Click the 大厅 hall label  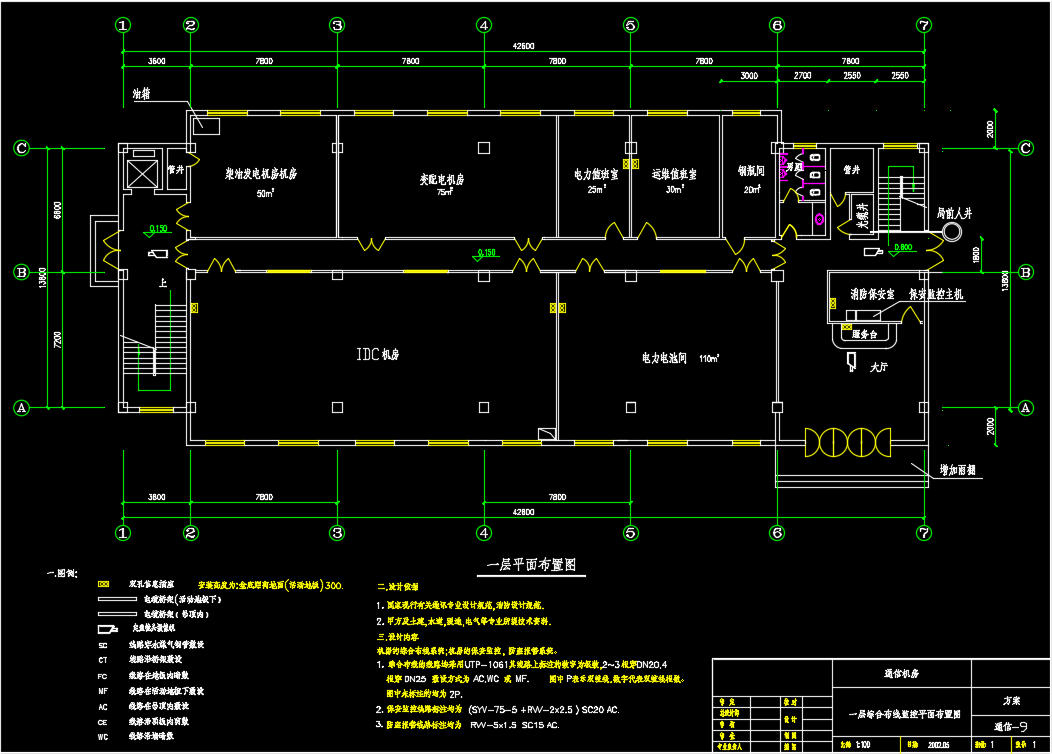pyautogui.click(x=879, y=368)
